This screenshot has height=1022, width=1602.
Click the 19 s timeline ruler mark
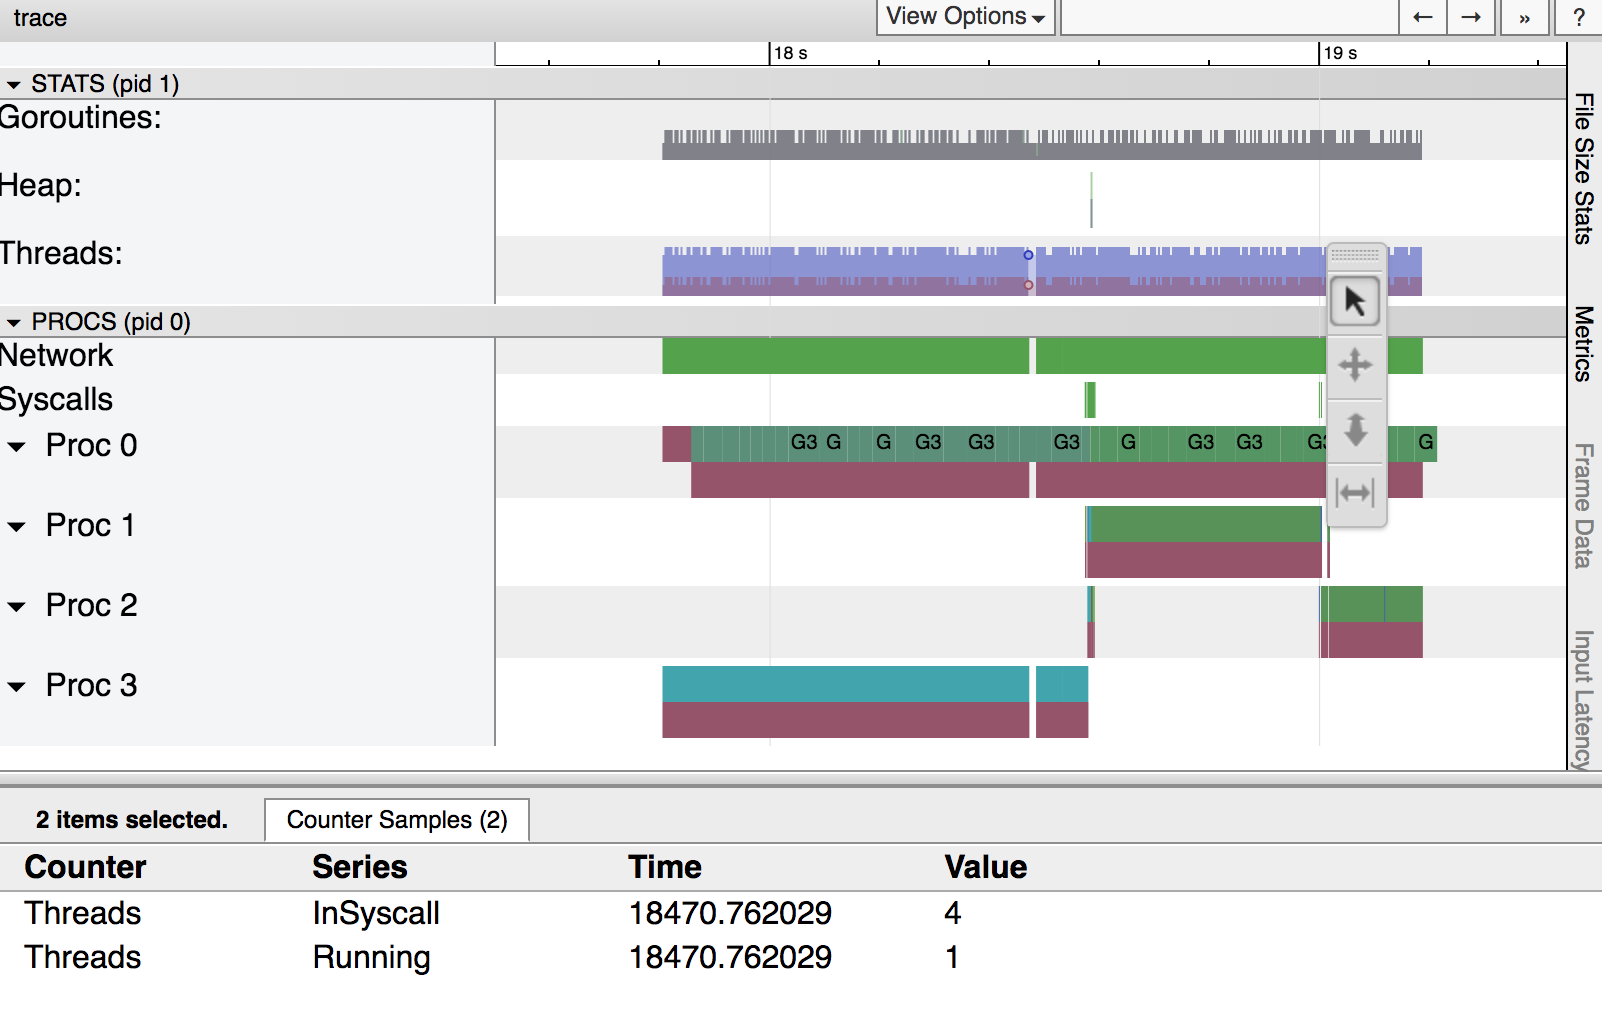click(x=1340, y=53)
